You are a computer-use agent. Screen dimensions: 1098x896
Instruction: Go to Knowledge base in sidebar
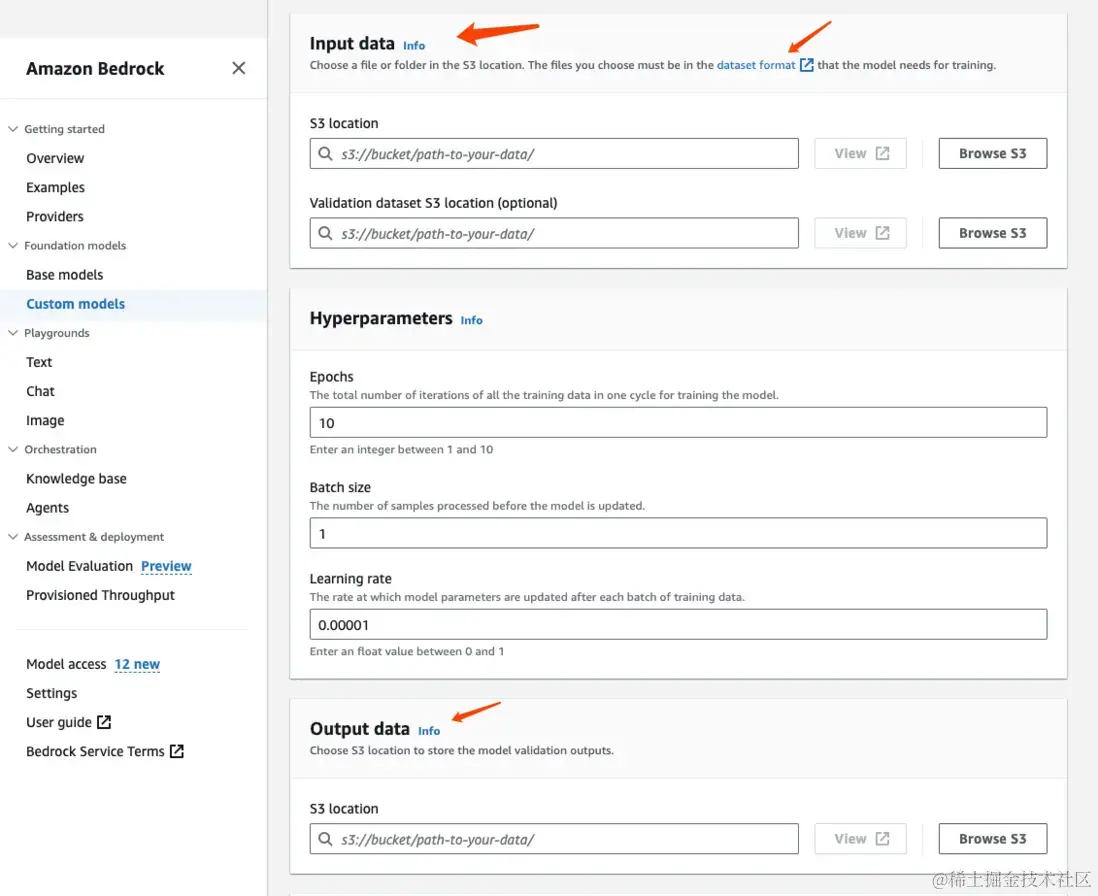pos(76,479)
